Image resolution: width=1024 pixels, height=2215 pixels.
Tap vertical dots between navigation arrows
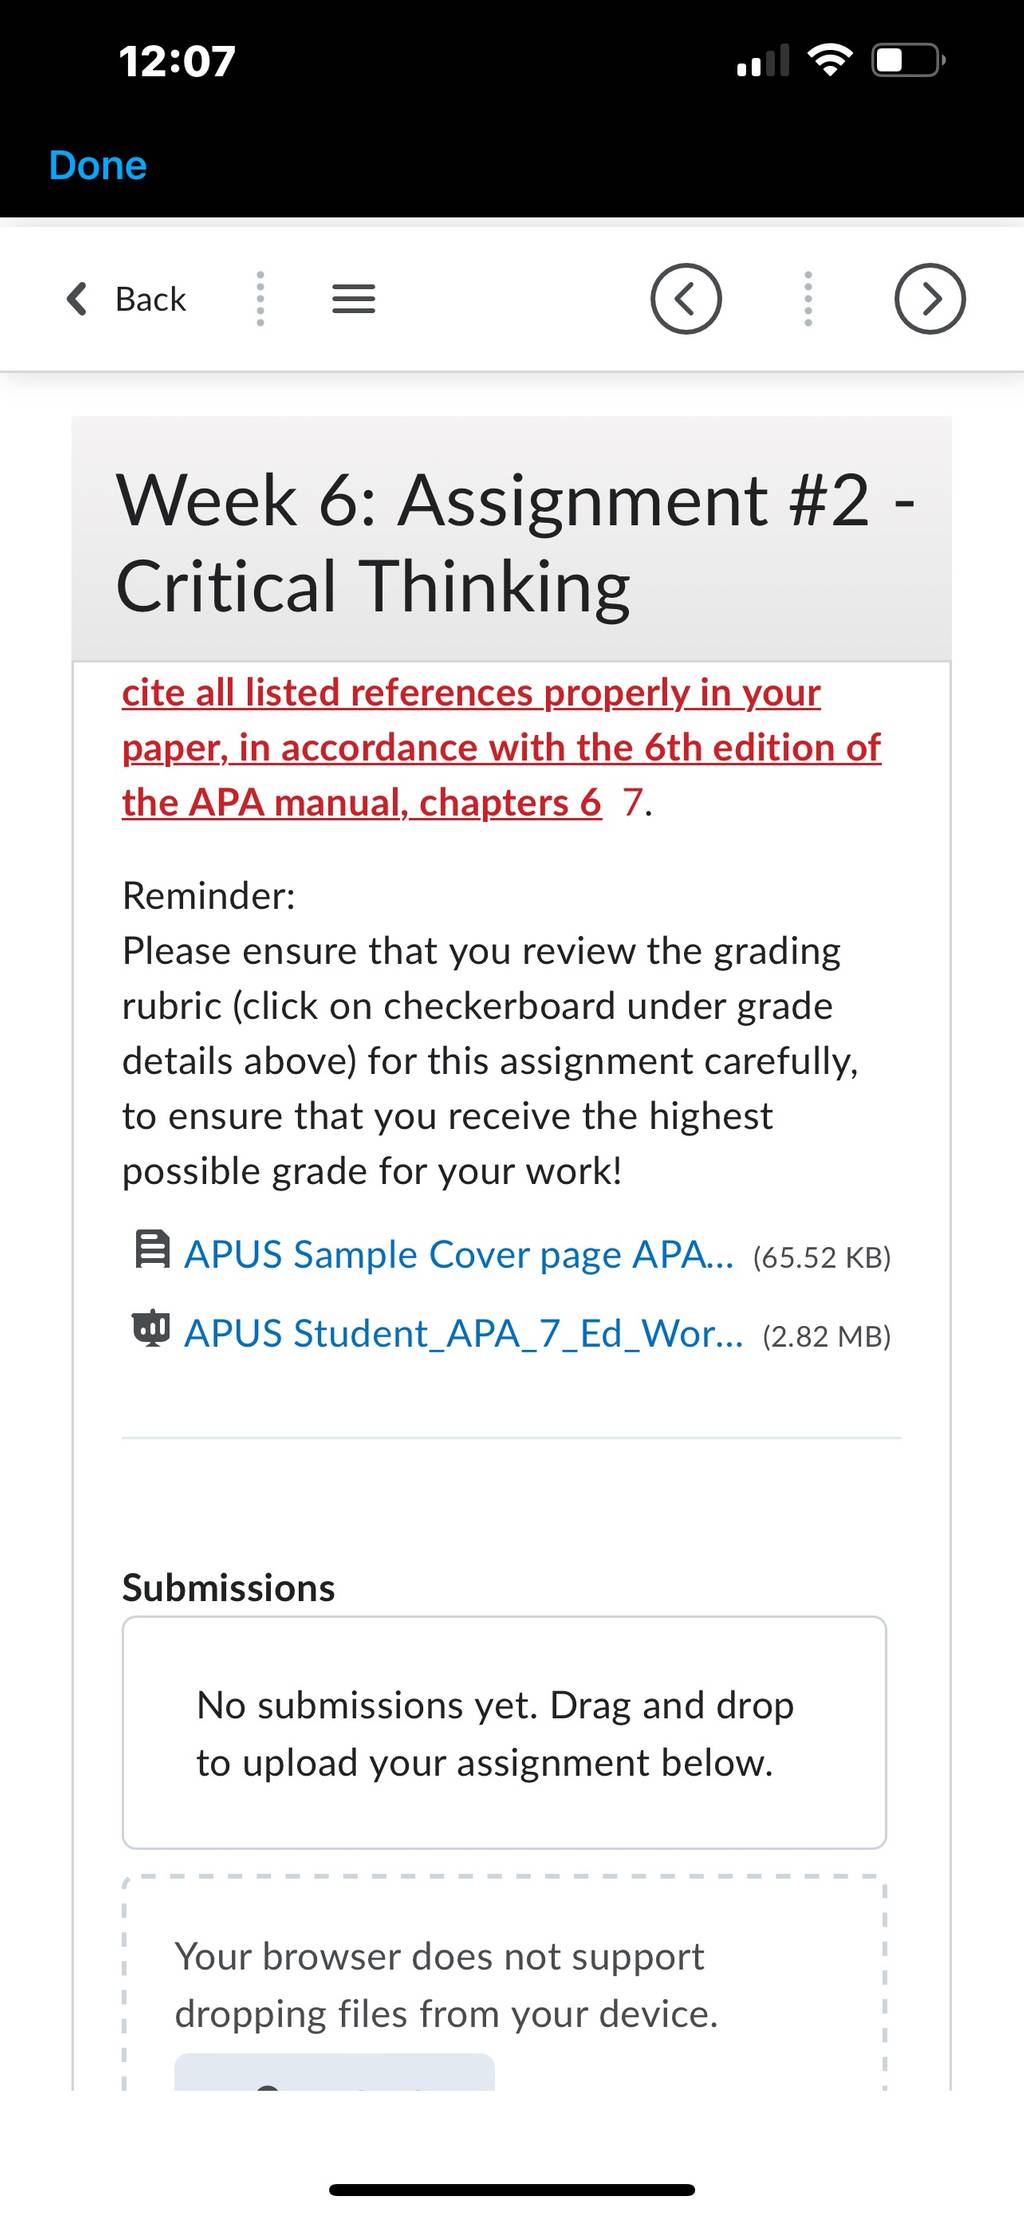(808, 298)
